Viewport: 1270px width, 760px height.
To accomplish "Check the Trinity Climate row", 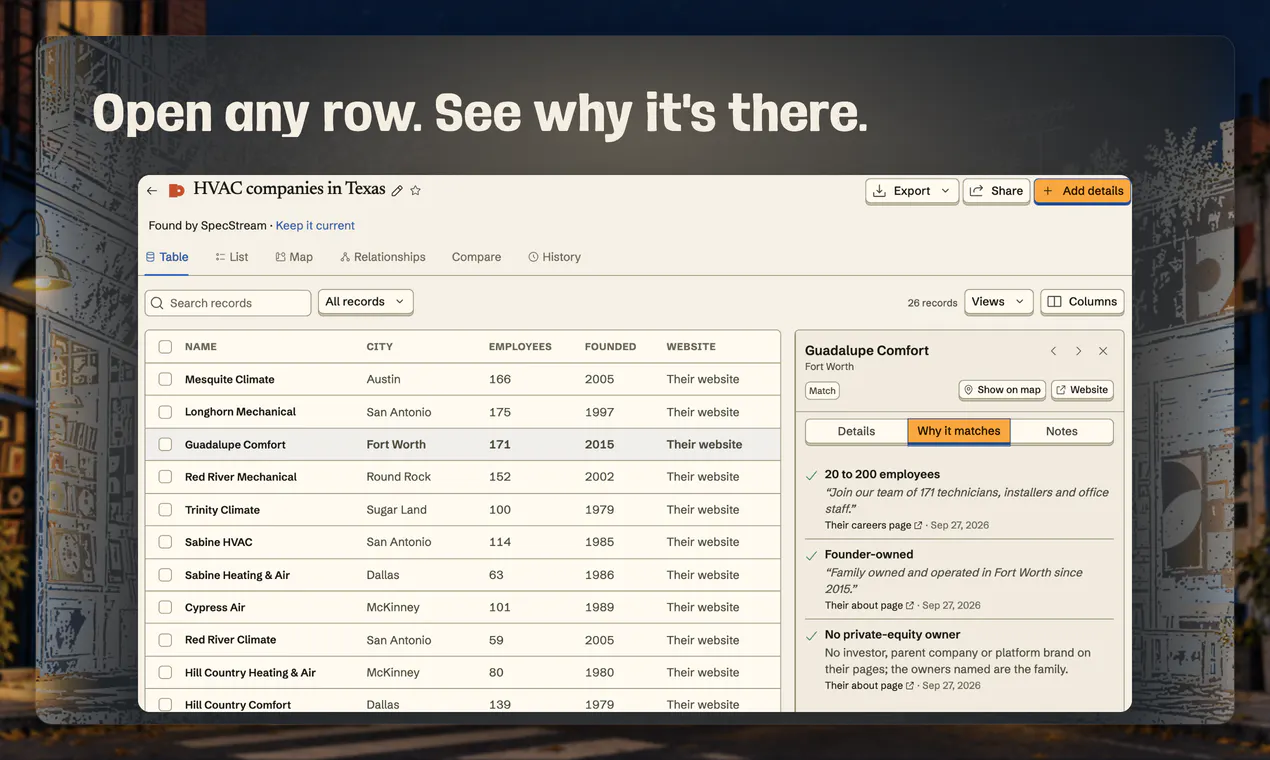I will pos(165,510).
